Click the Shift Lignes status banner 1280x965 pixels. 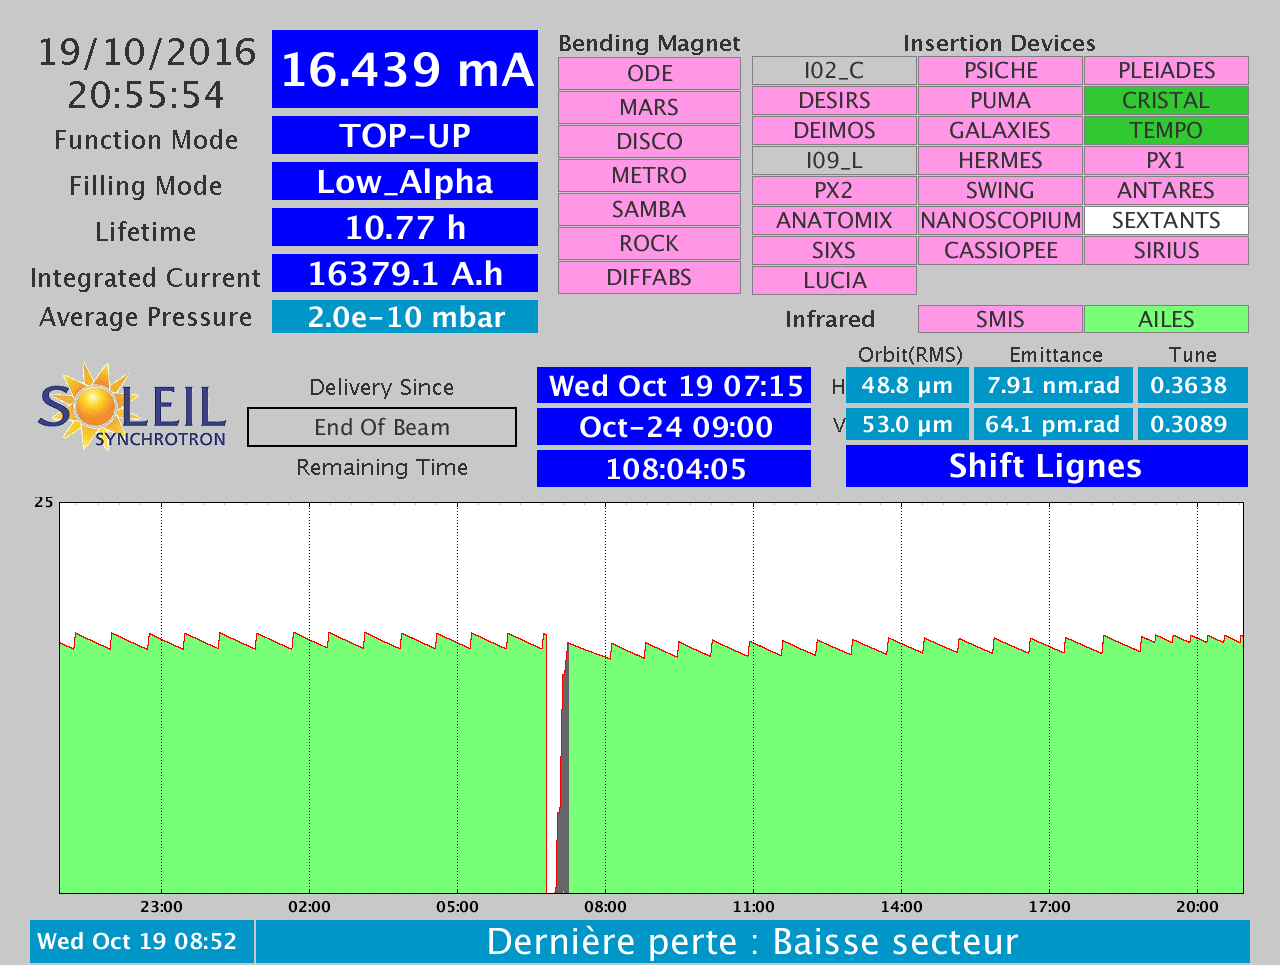point(1047,466)
